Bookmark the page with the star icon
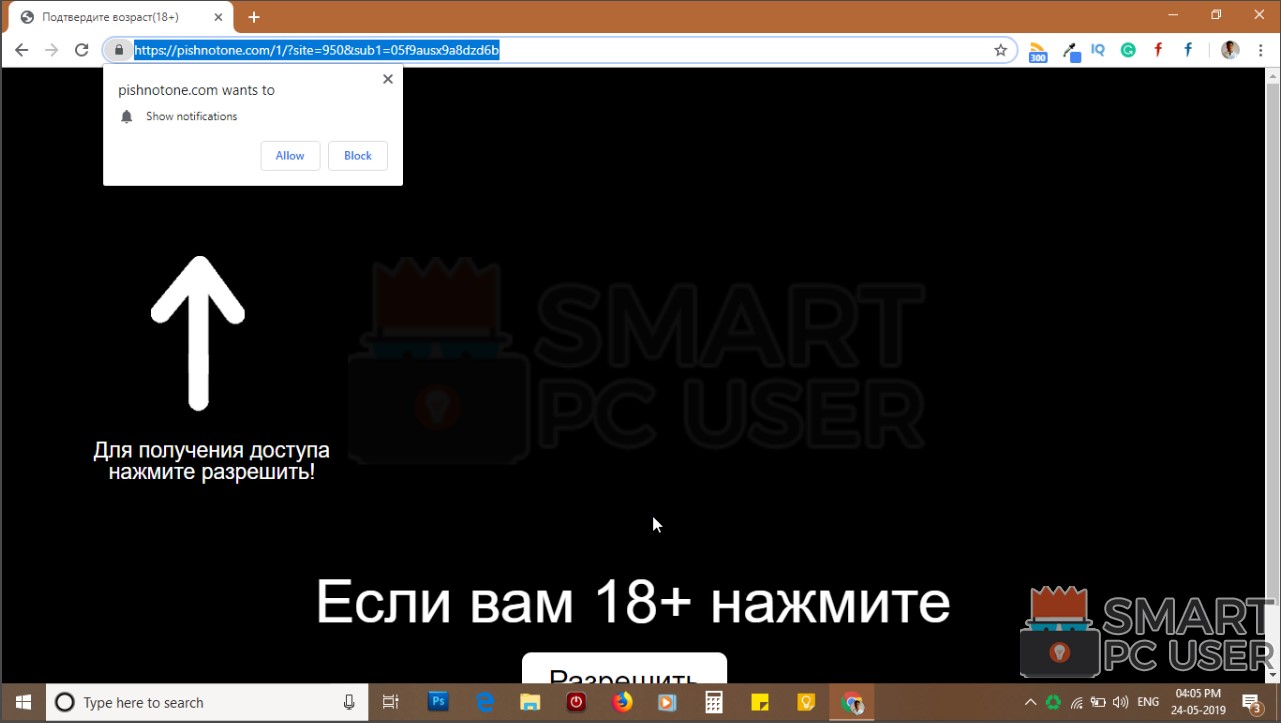The width and height of the screenshot is (1281, 723). (1000, 49)
